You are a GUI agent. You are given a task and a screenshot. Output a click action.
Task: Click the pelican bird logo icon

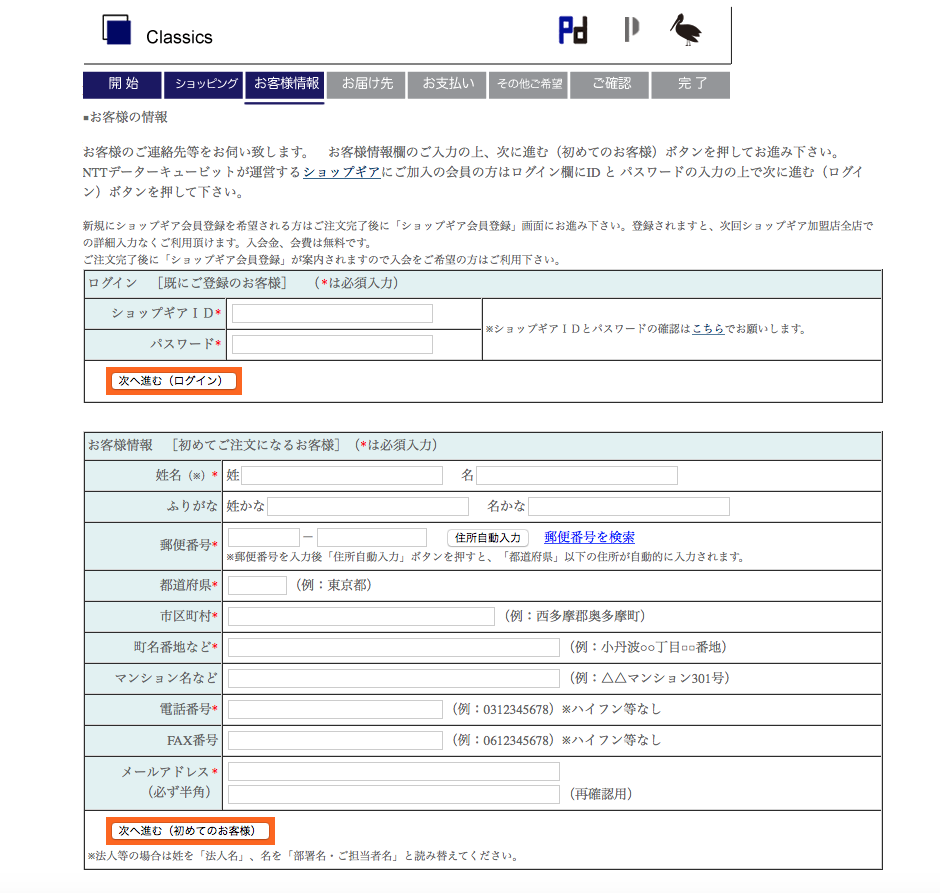[x=685, y=30]
